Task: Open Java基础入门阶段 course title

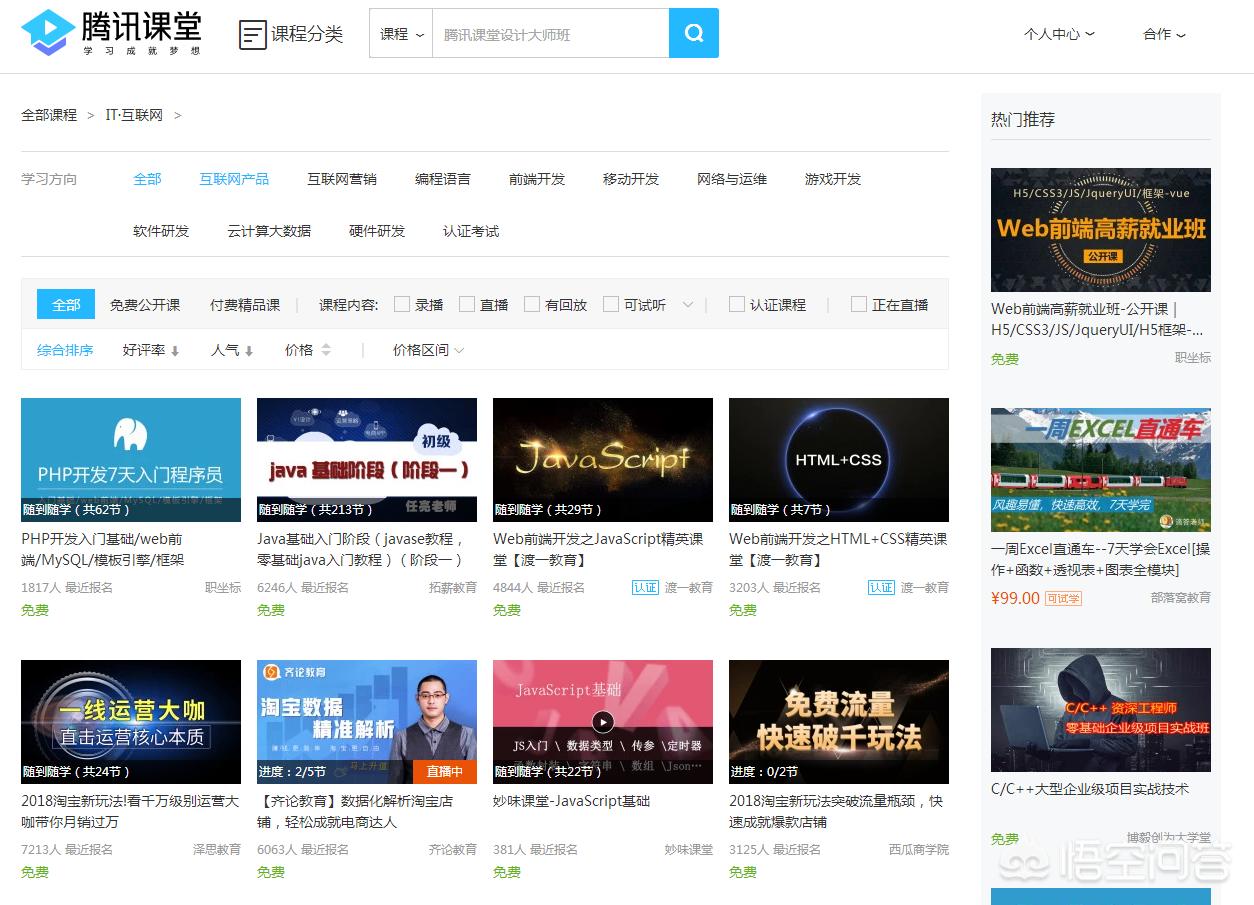Action: click(x=361, y=549)
